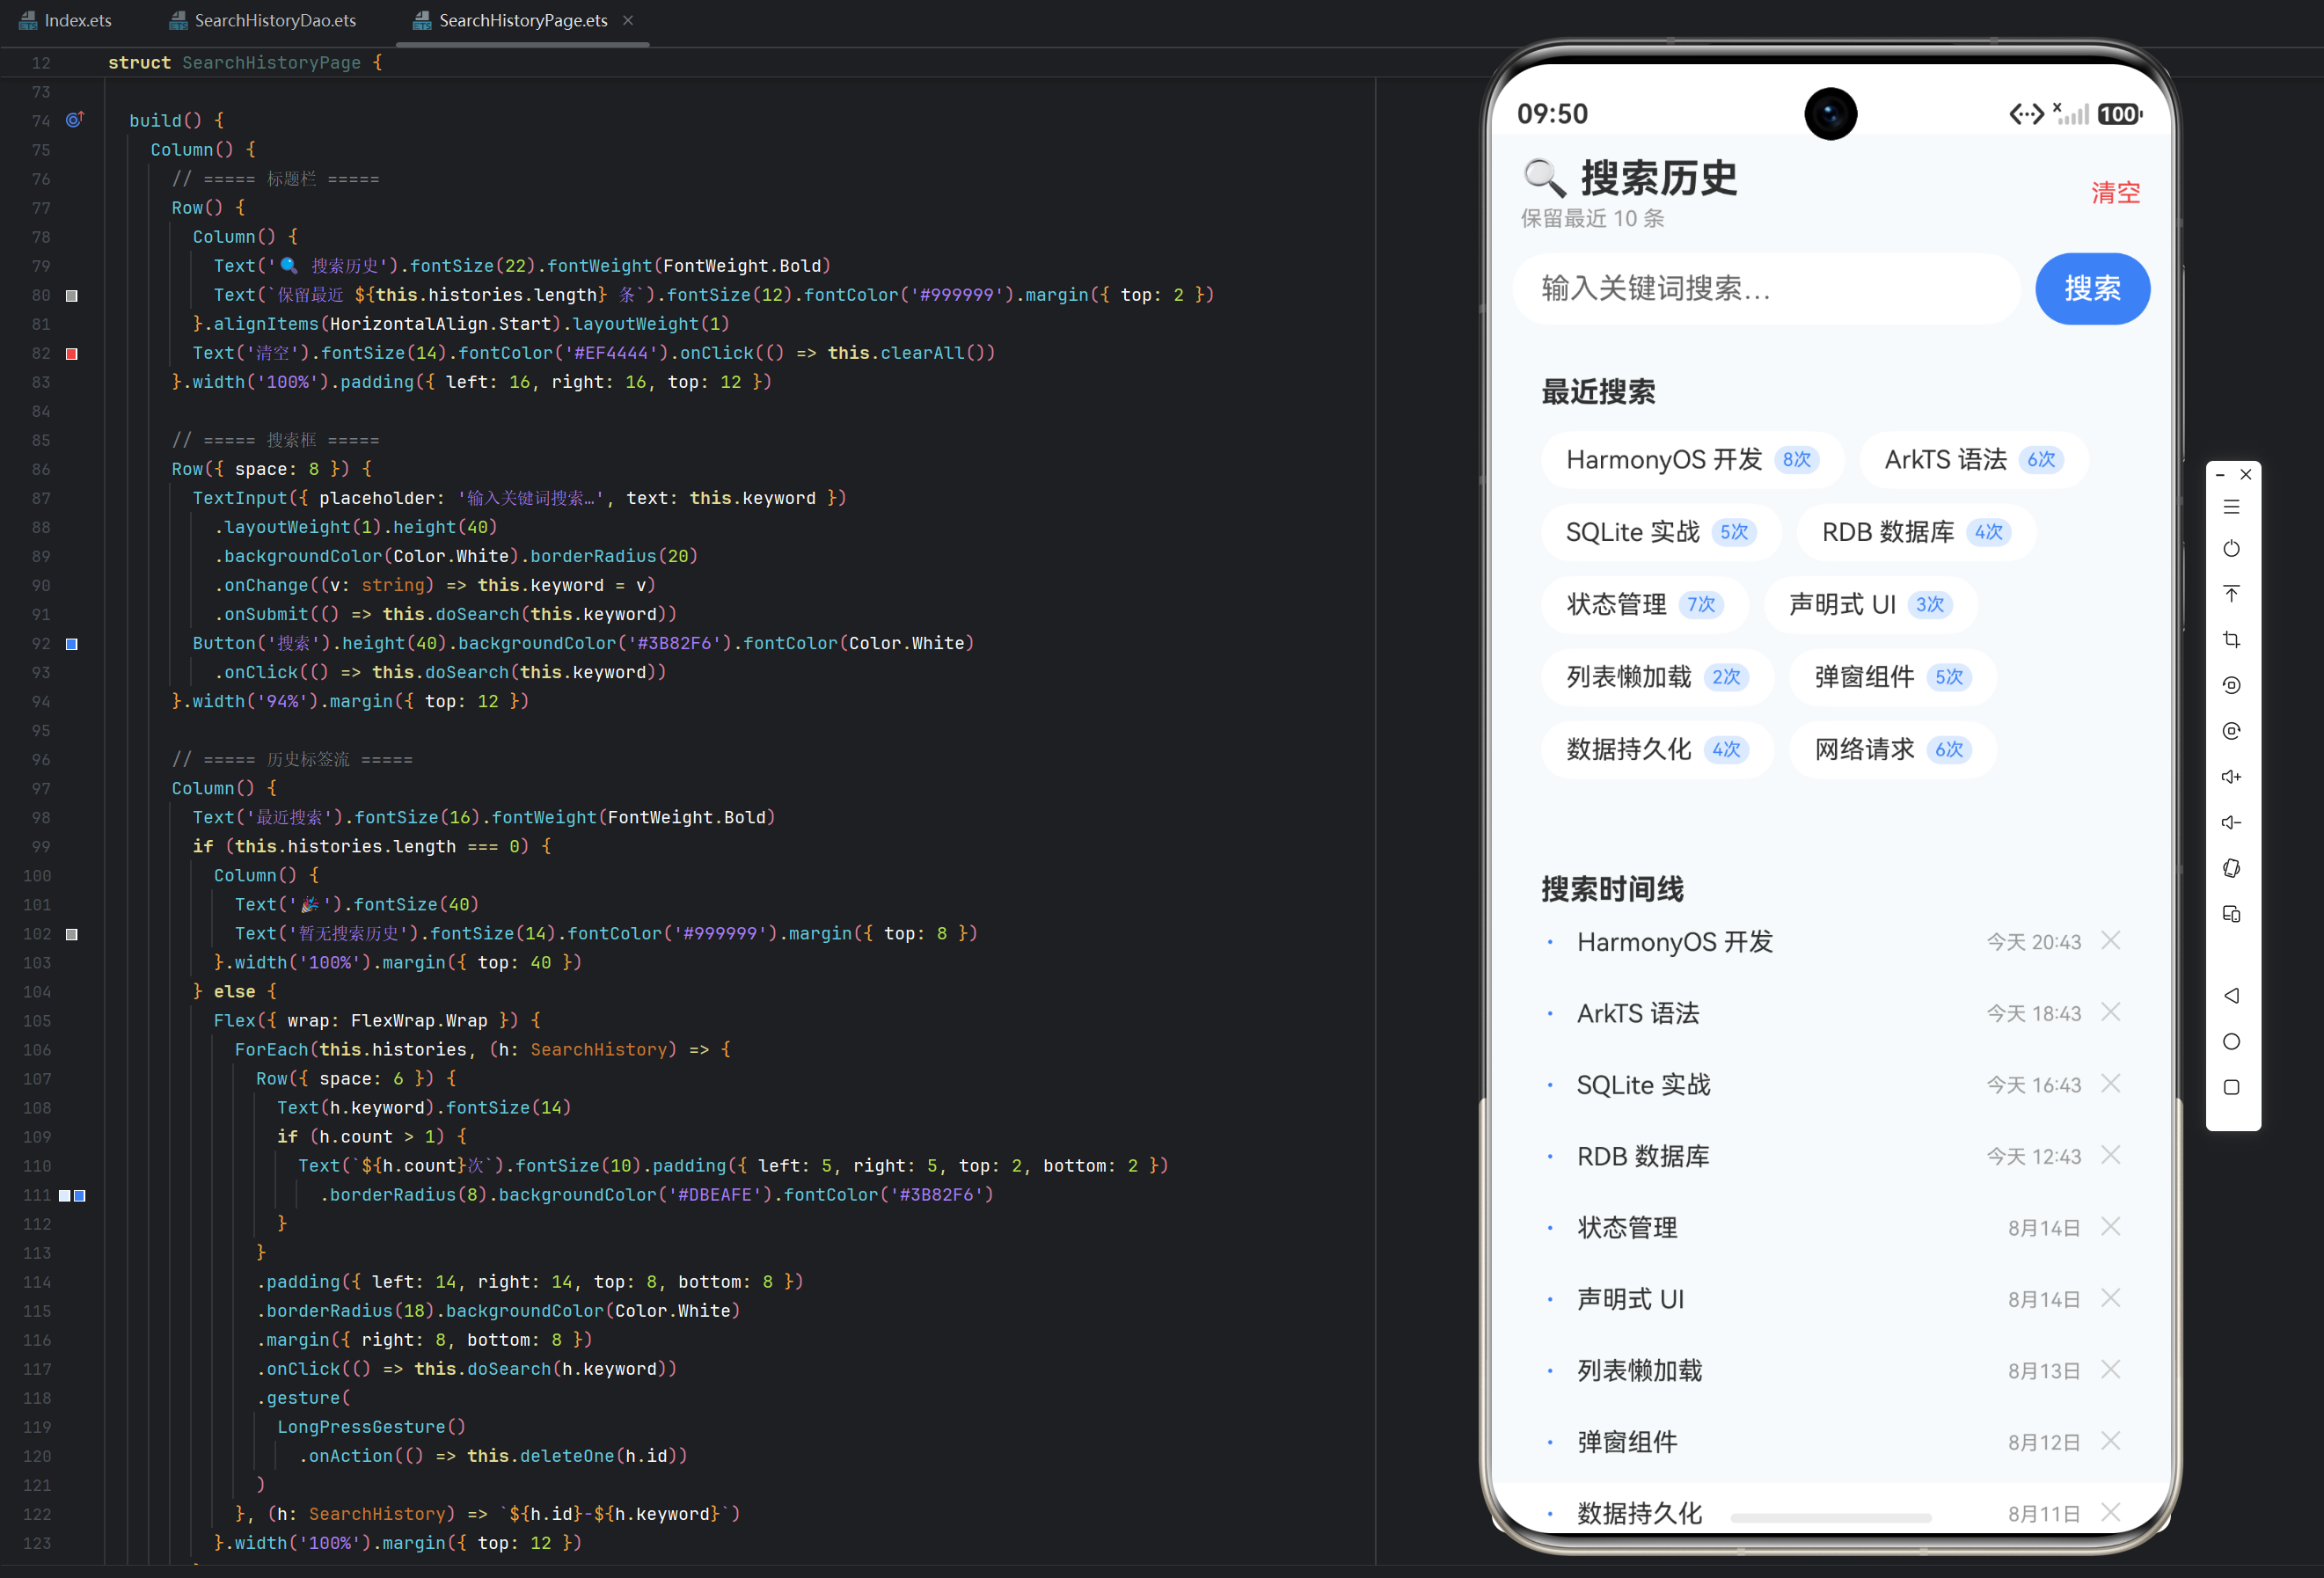2324x1578 pixels.
Task: Close the SearchHistoryPage.ets tab
Action: [x=628, y=20]
